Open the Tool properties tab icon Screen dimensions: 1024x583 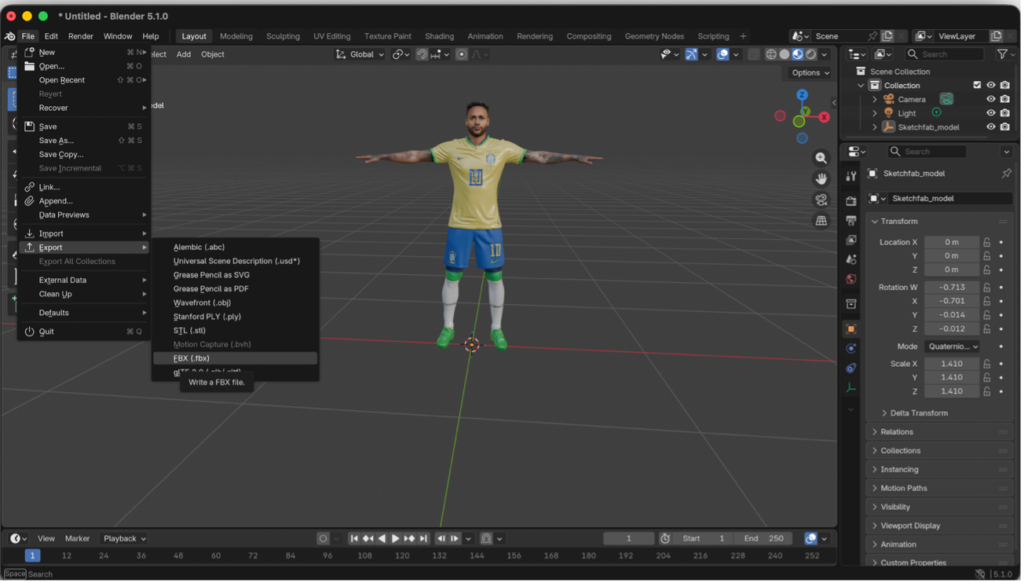851,177
